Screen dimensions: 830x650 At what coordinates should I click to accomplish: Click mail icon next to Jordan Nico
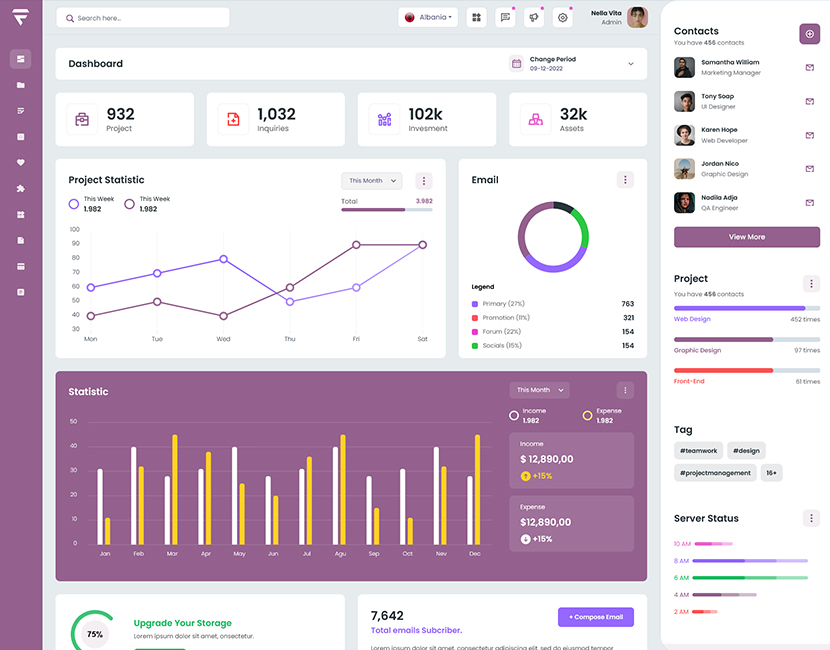[809, 169]
